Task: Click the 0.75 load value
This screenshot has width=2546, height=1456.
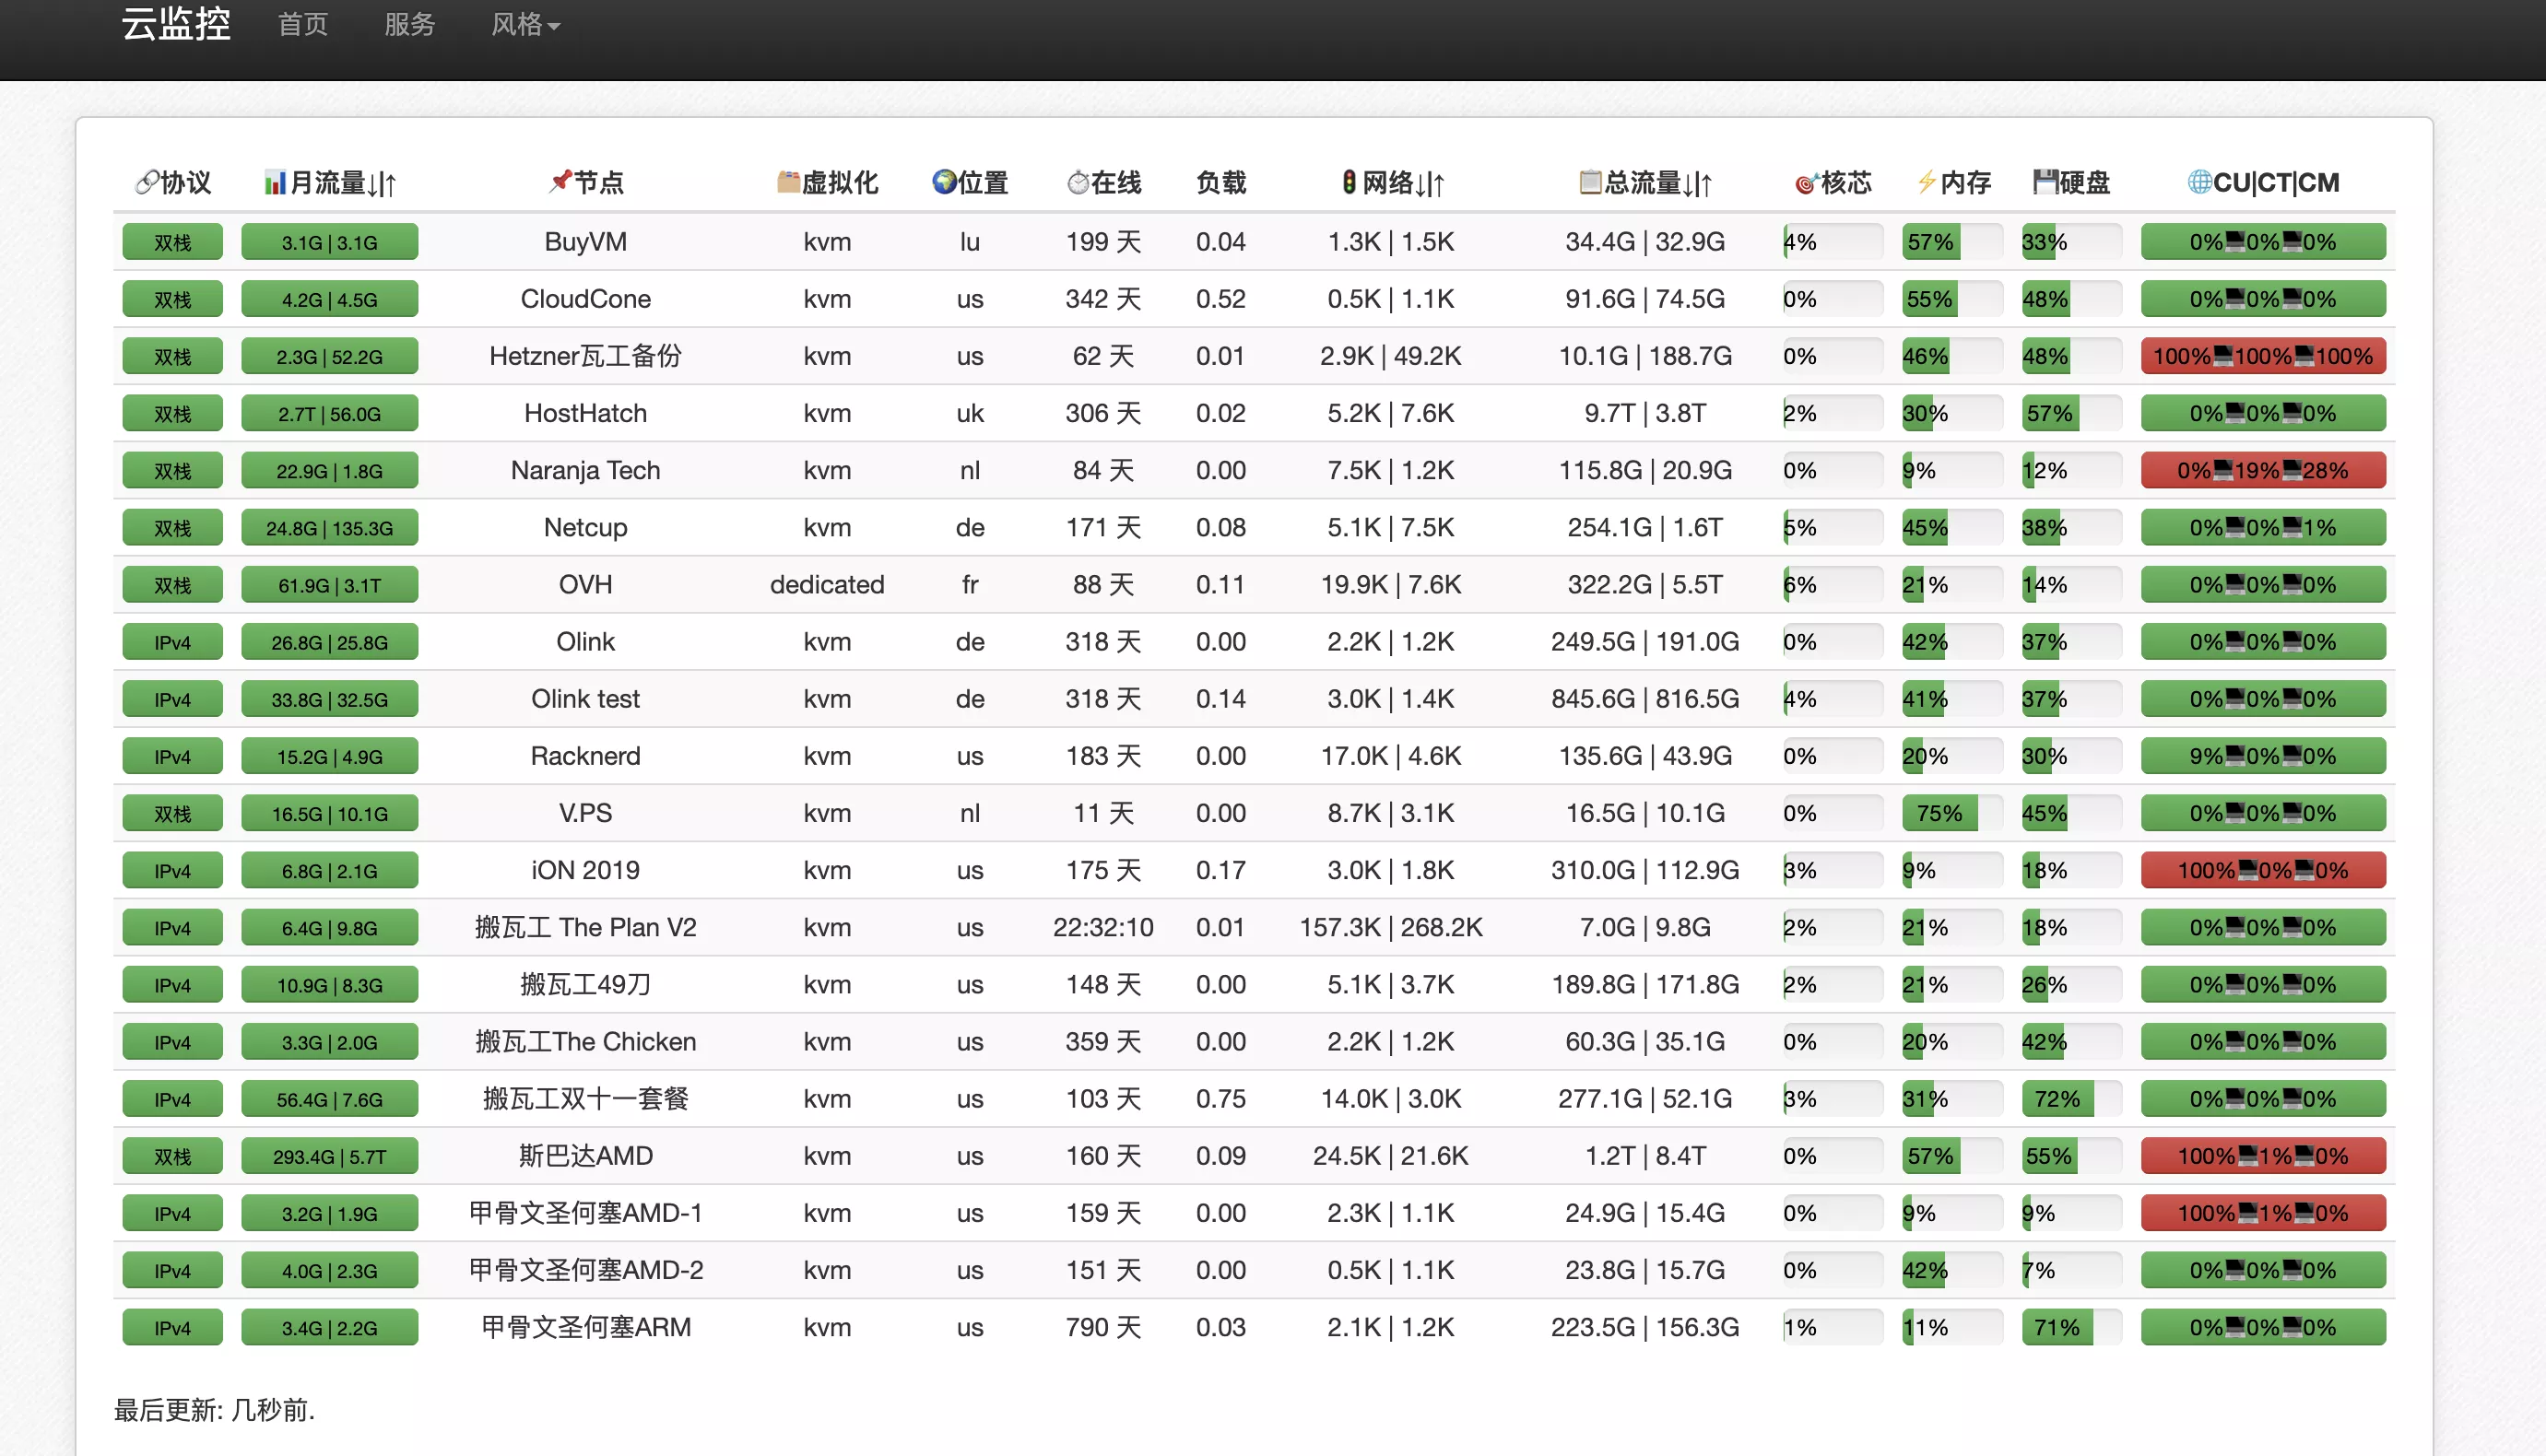Action: click(1220, 1100)
